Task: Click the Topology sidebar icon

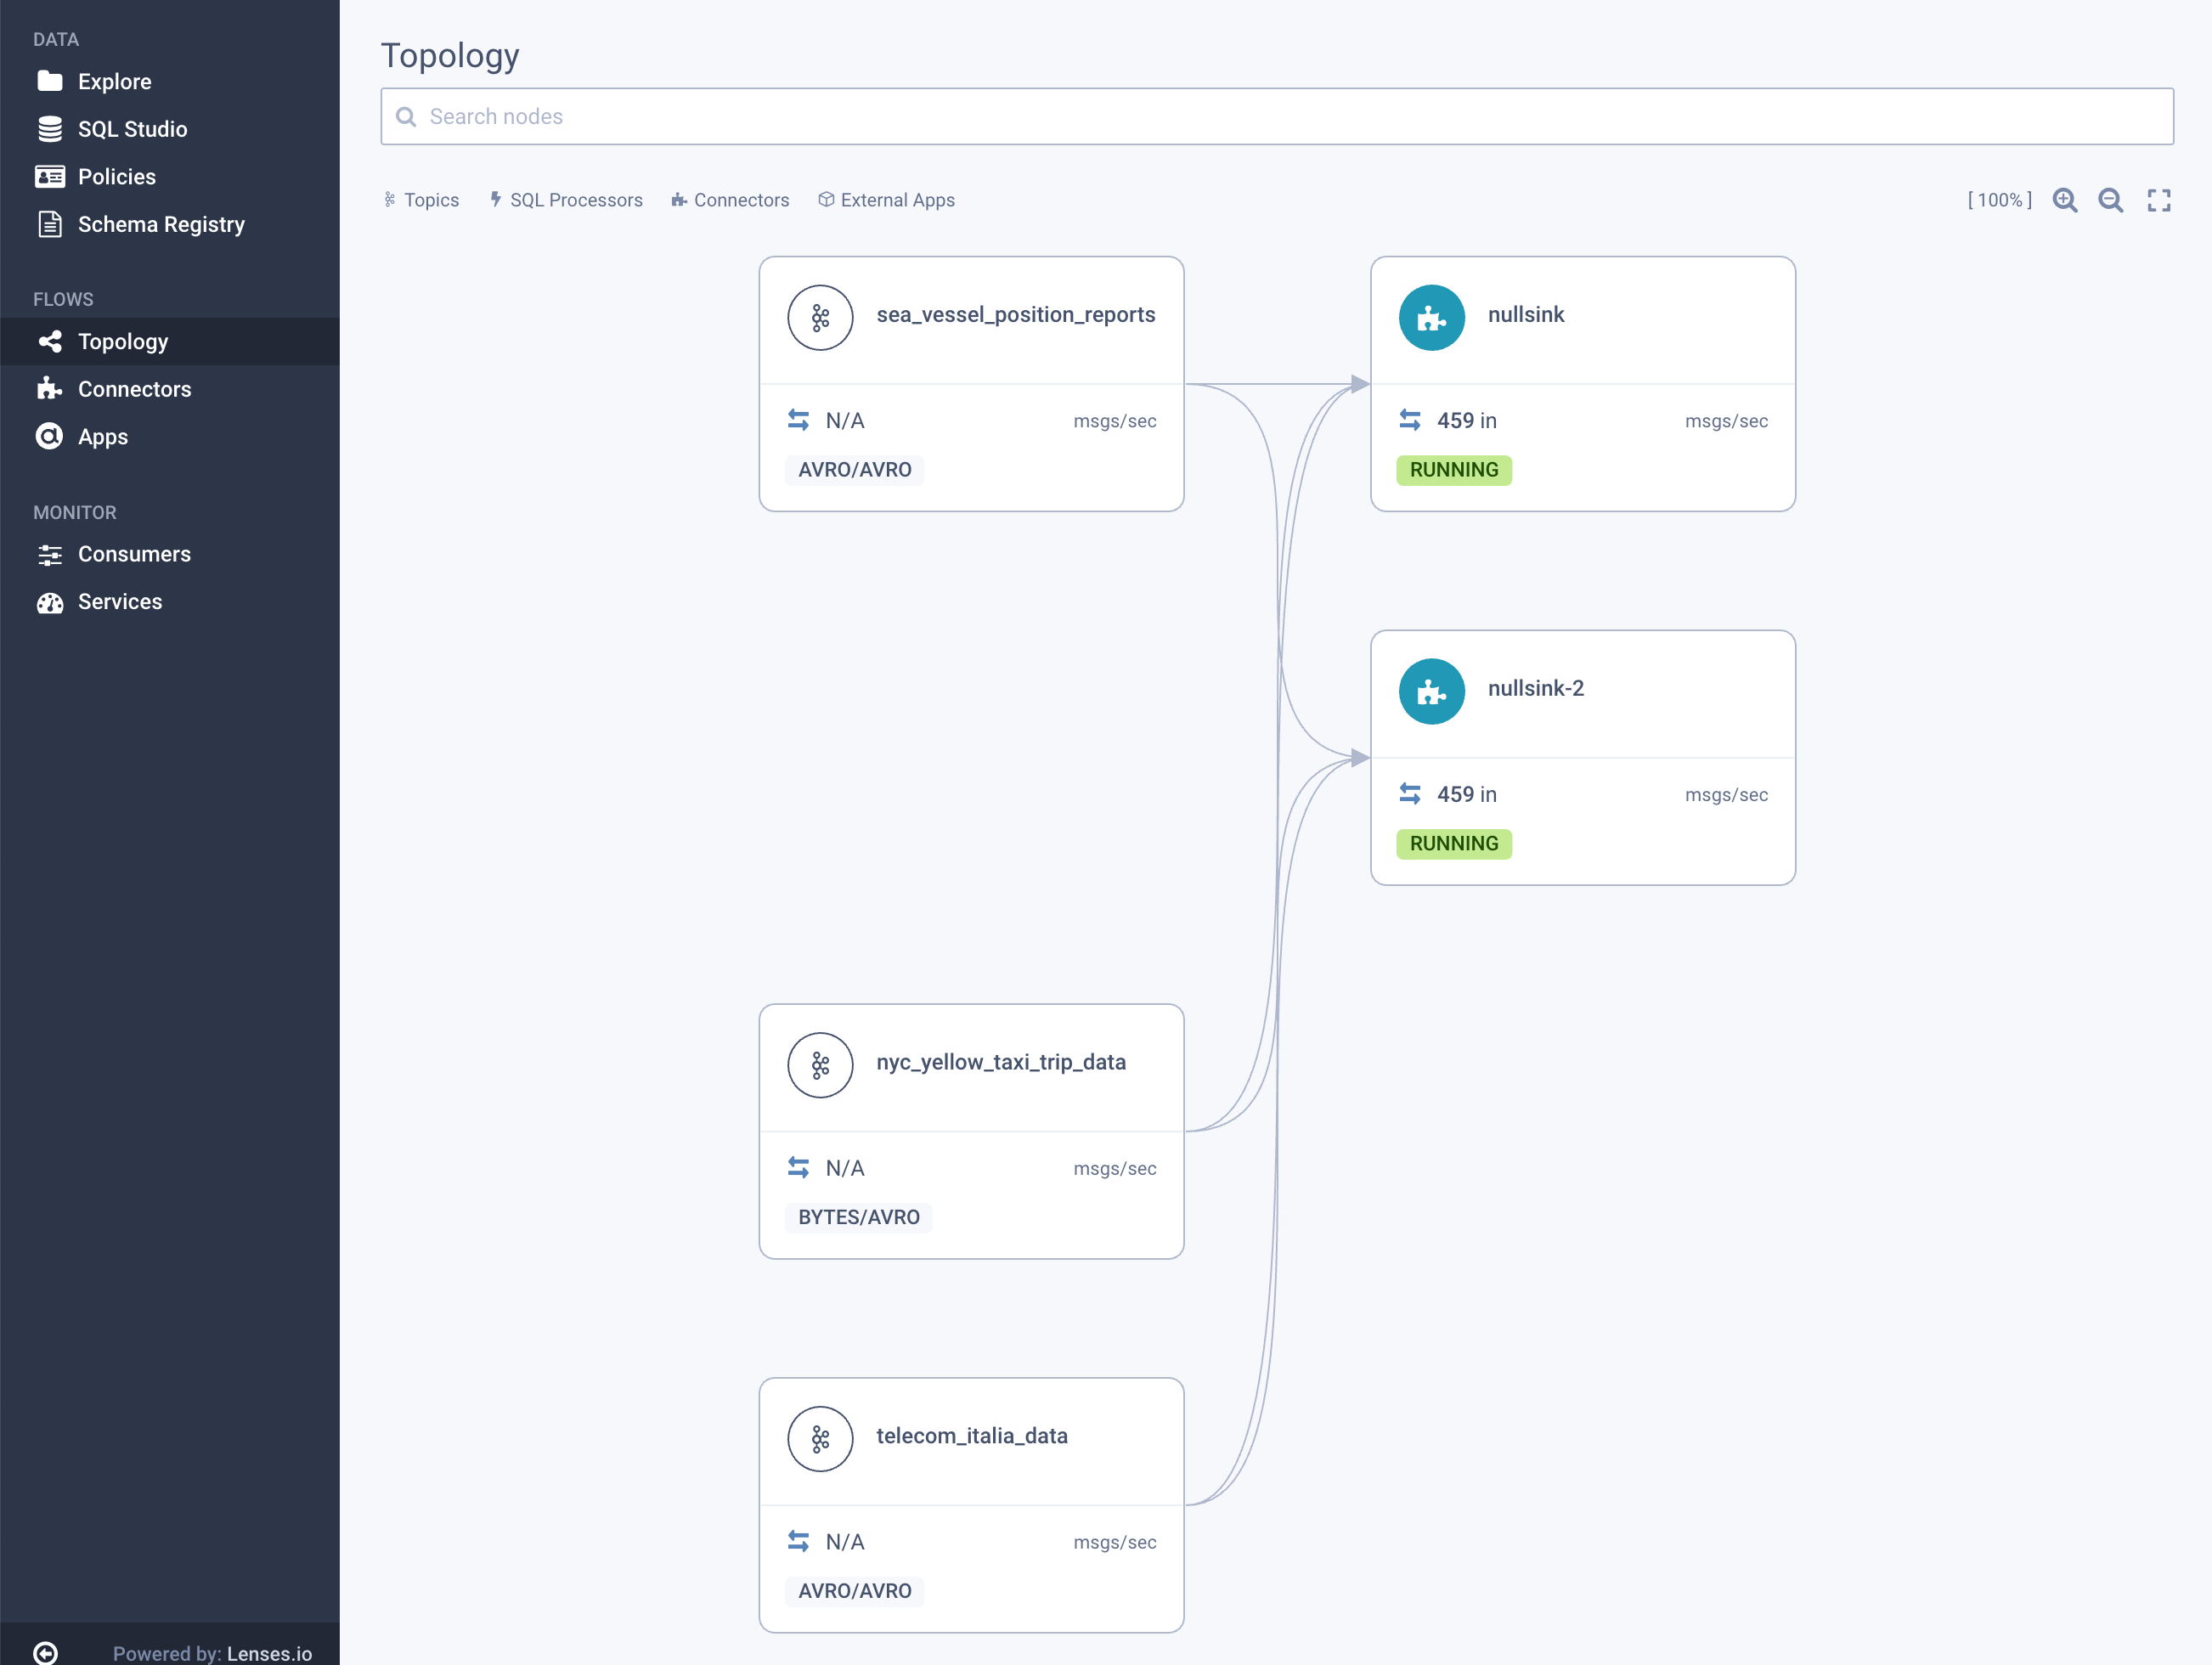Action: coord(49,341)
